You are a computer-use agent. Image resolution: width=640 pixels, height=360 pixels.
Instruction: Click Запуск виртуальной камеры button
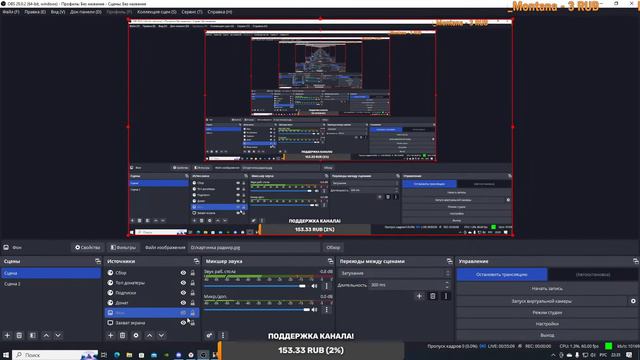coord(542,301)
